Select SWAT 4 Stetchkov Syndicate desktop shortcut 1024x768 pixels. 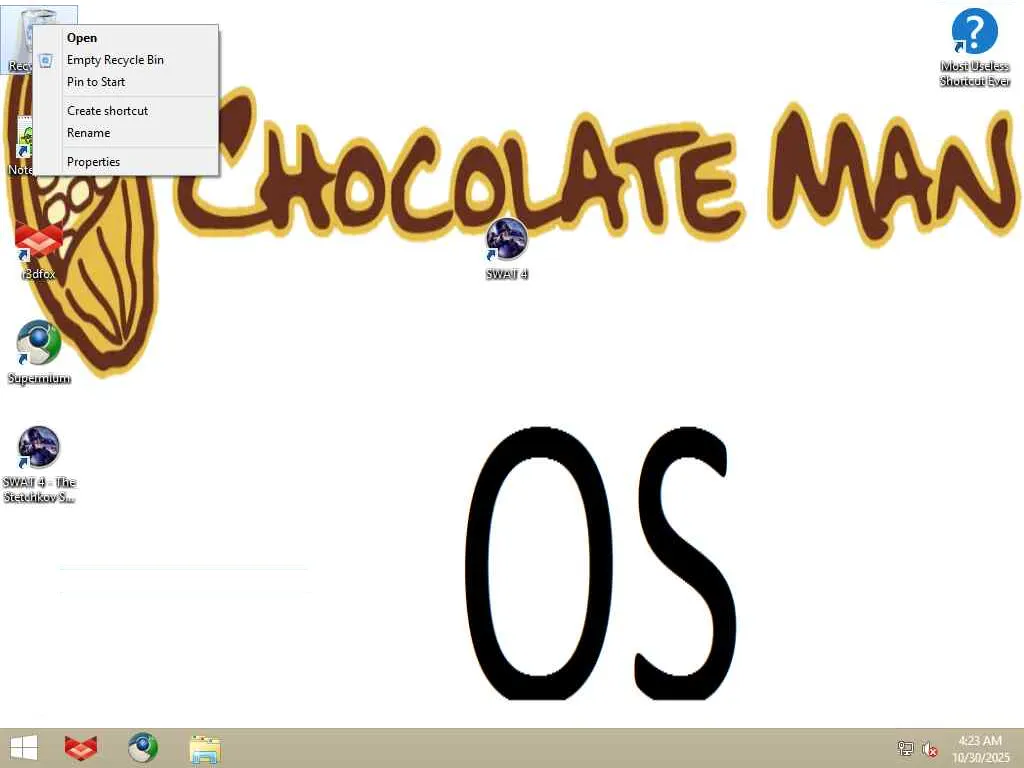point(39,465)
